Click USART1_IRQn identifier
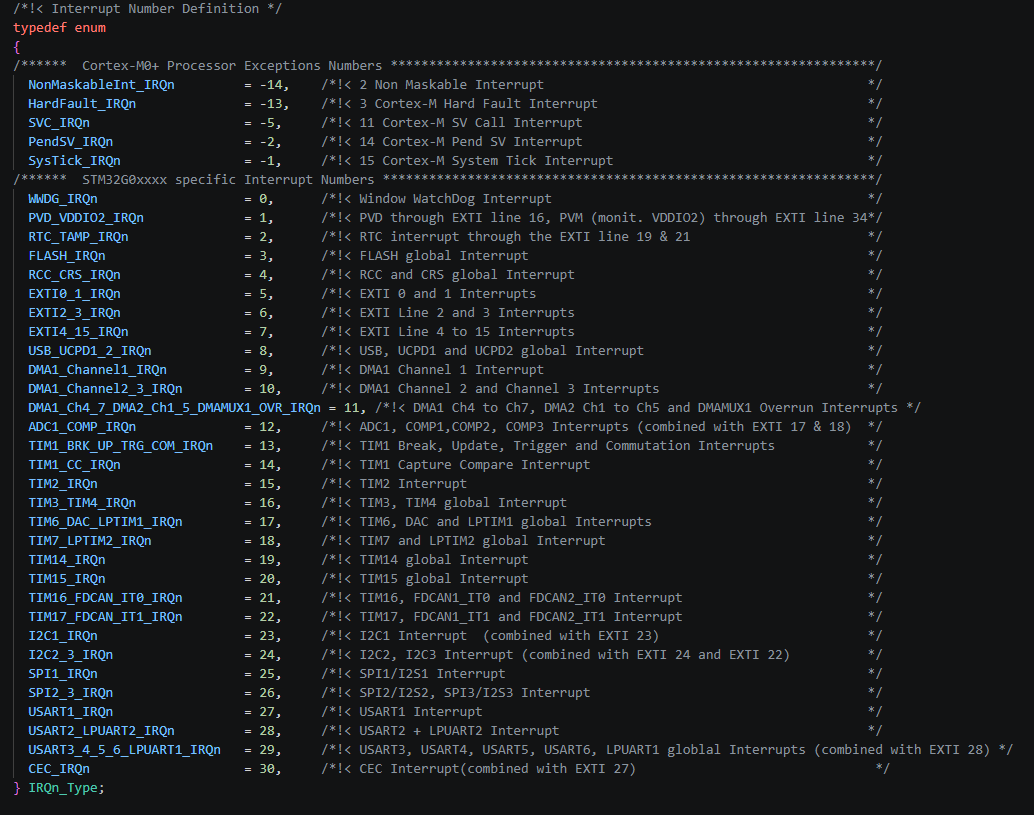The height and width of the screenshot is (815, 1034). pos(71,712)
